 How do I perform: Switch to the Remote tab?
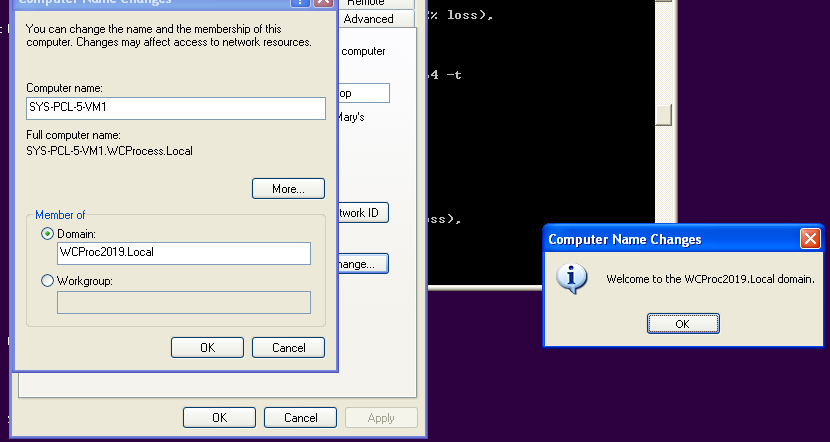[365, 3]
